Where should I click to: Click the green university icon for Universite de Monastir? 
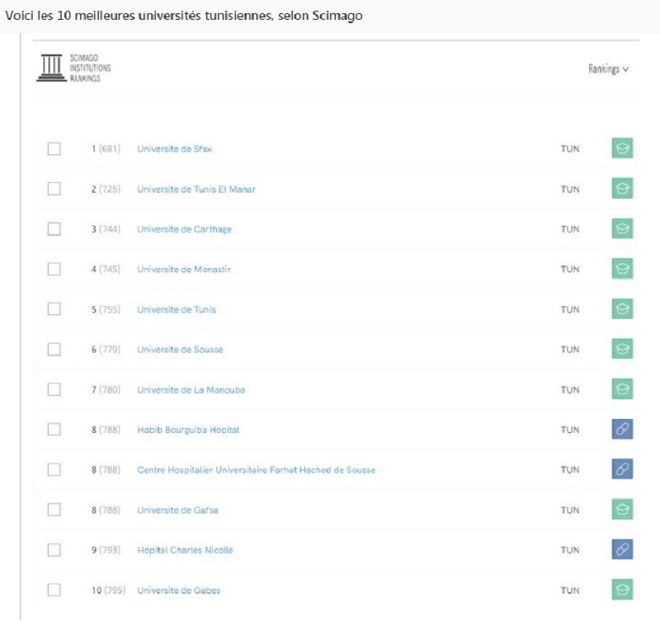[x=622, y=269]
